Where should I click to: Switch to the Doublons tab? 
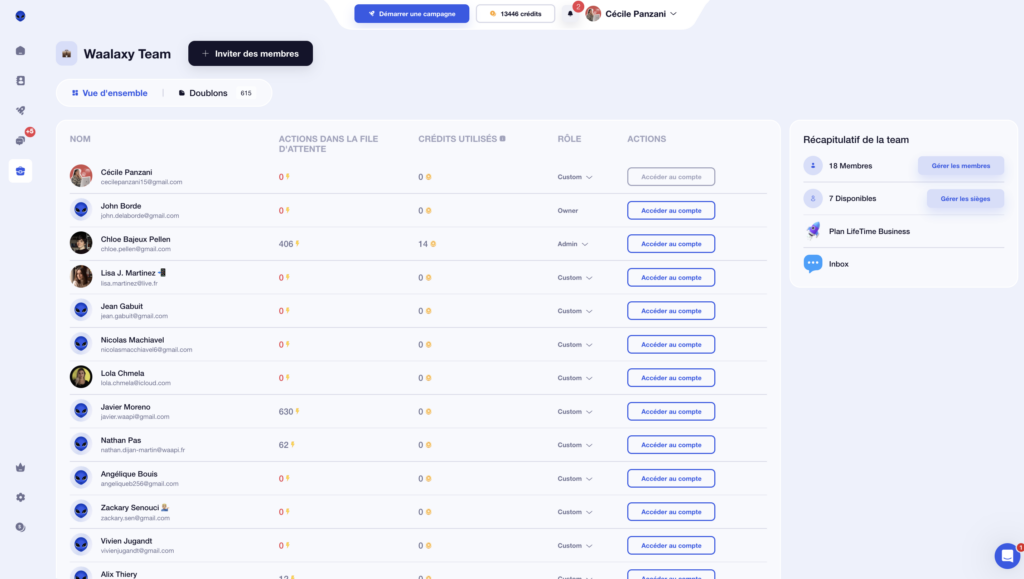click(x=208, y=93)
